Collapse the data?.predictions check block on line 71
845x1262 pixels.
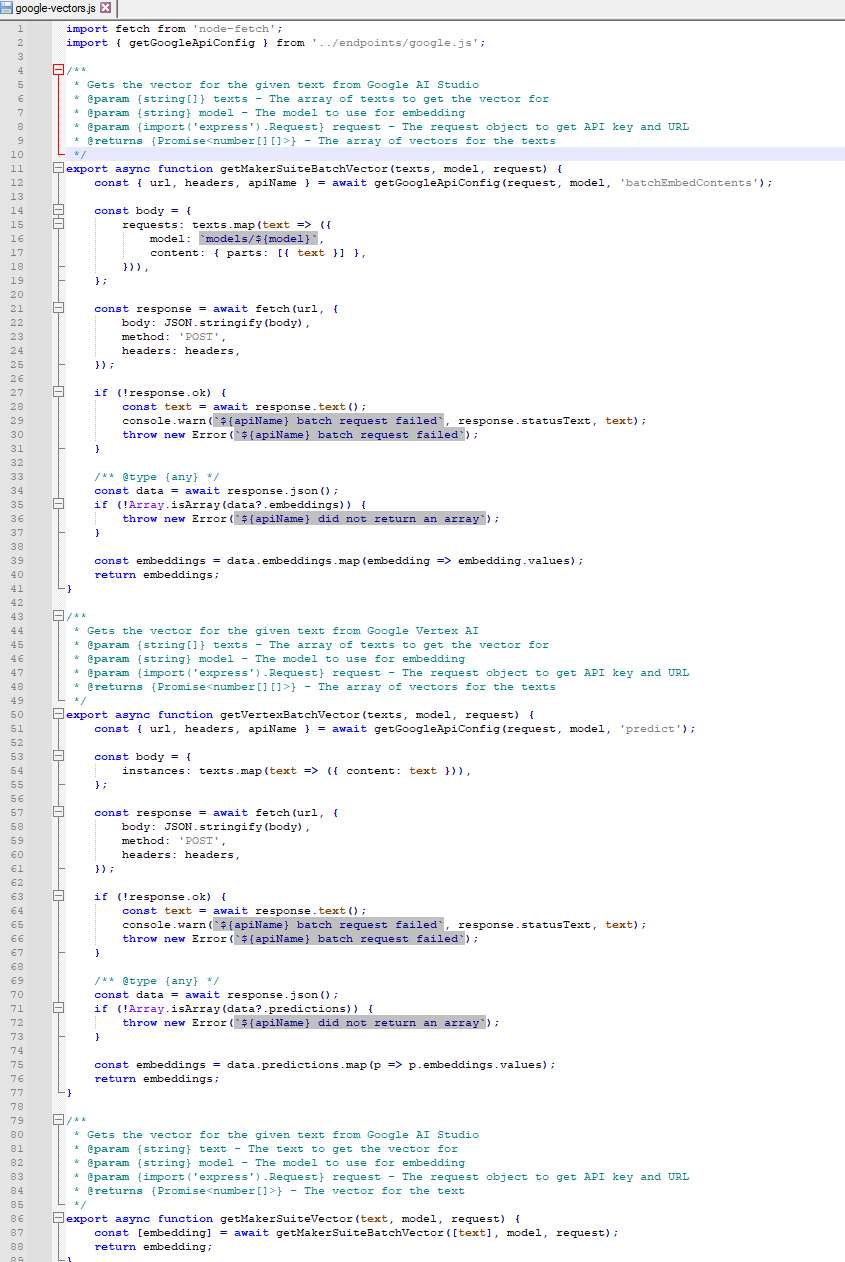[x=58, y=1008]
